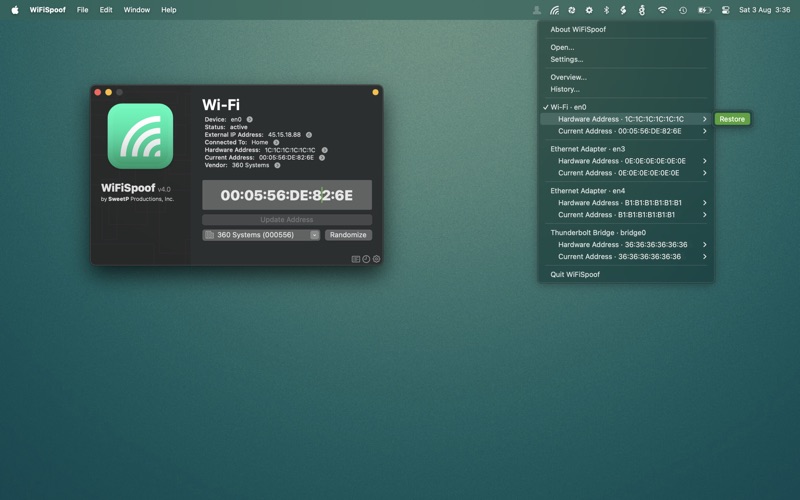Screen dimensions: 800x500
Task: Click the gear icon in the menu bar
Action: (x=589, y=10)
